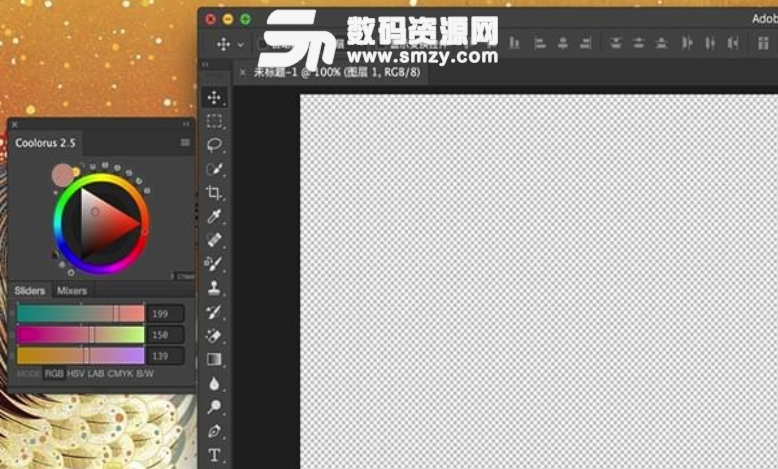Click the yellow minimize window button
This screenshot has width=778, height=469.
[228, 19]
